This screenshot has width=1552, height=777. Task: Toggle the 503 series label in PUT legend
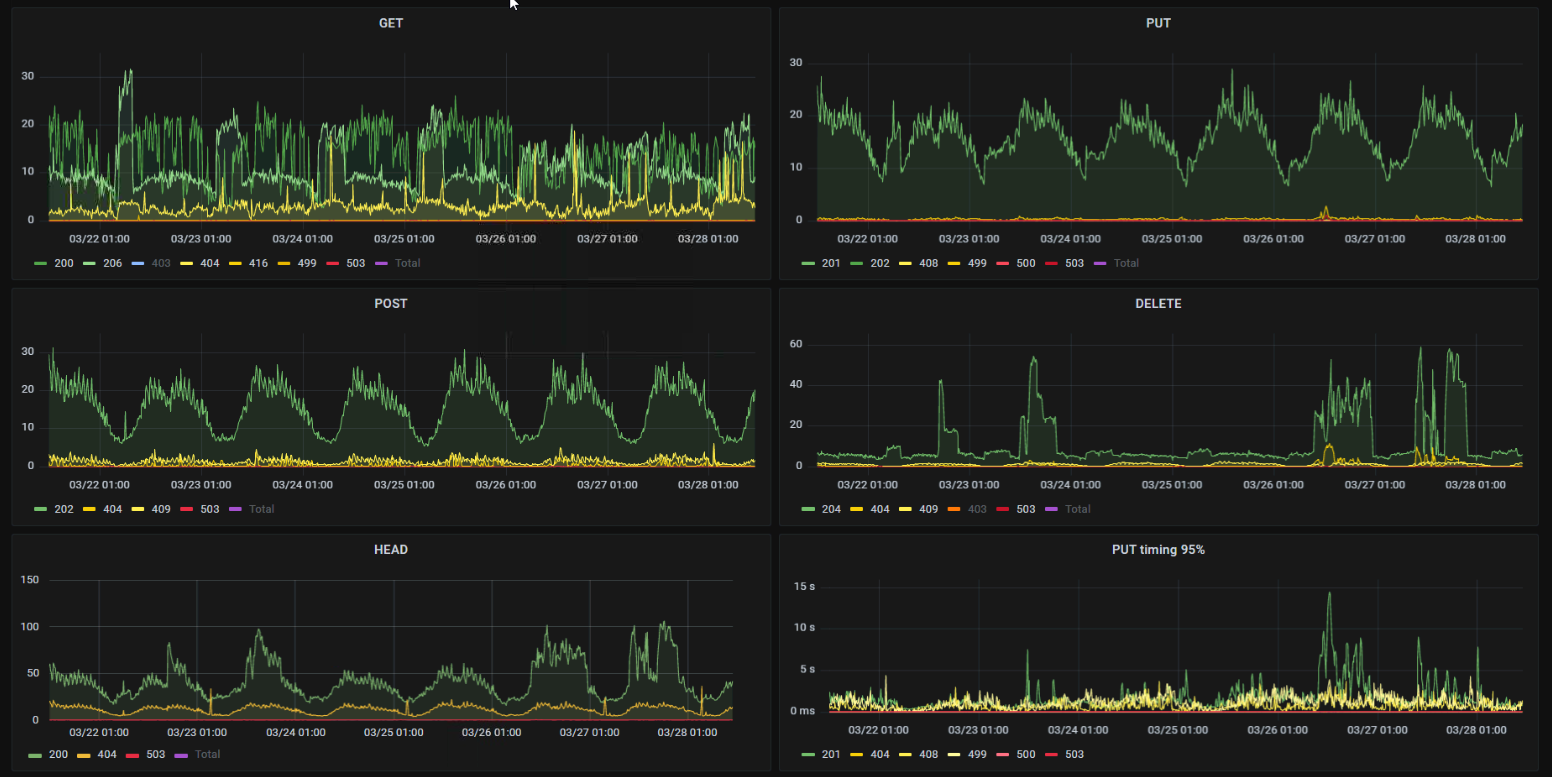click(x=1074, y=263)
